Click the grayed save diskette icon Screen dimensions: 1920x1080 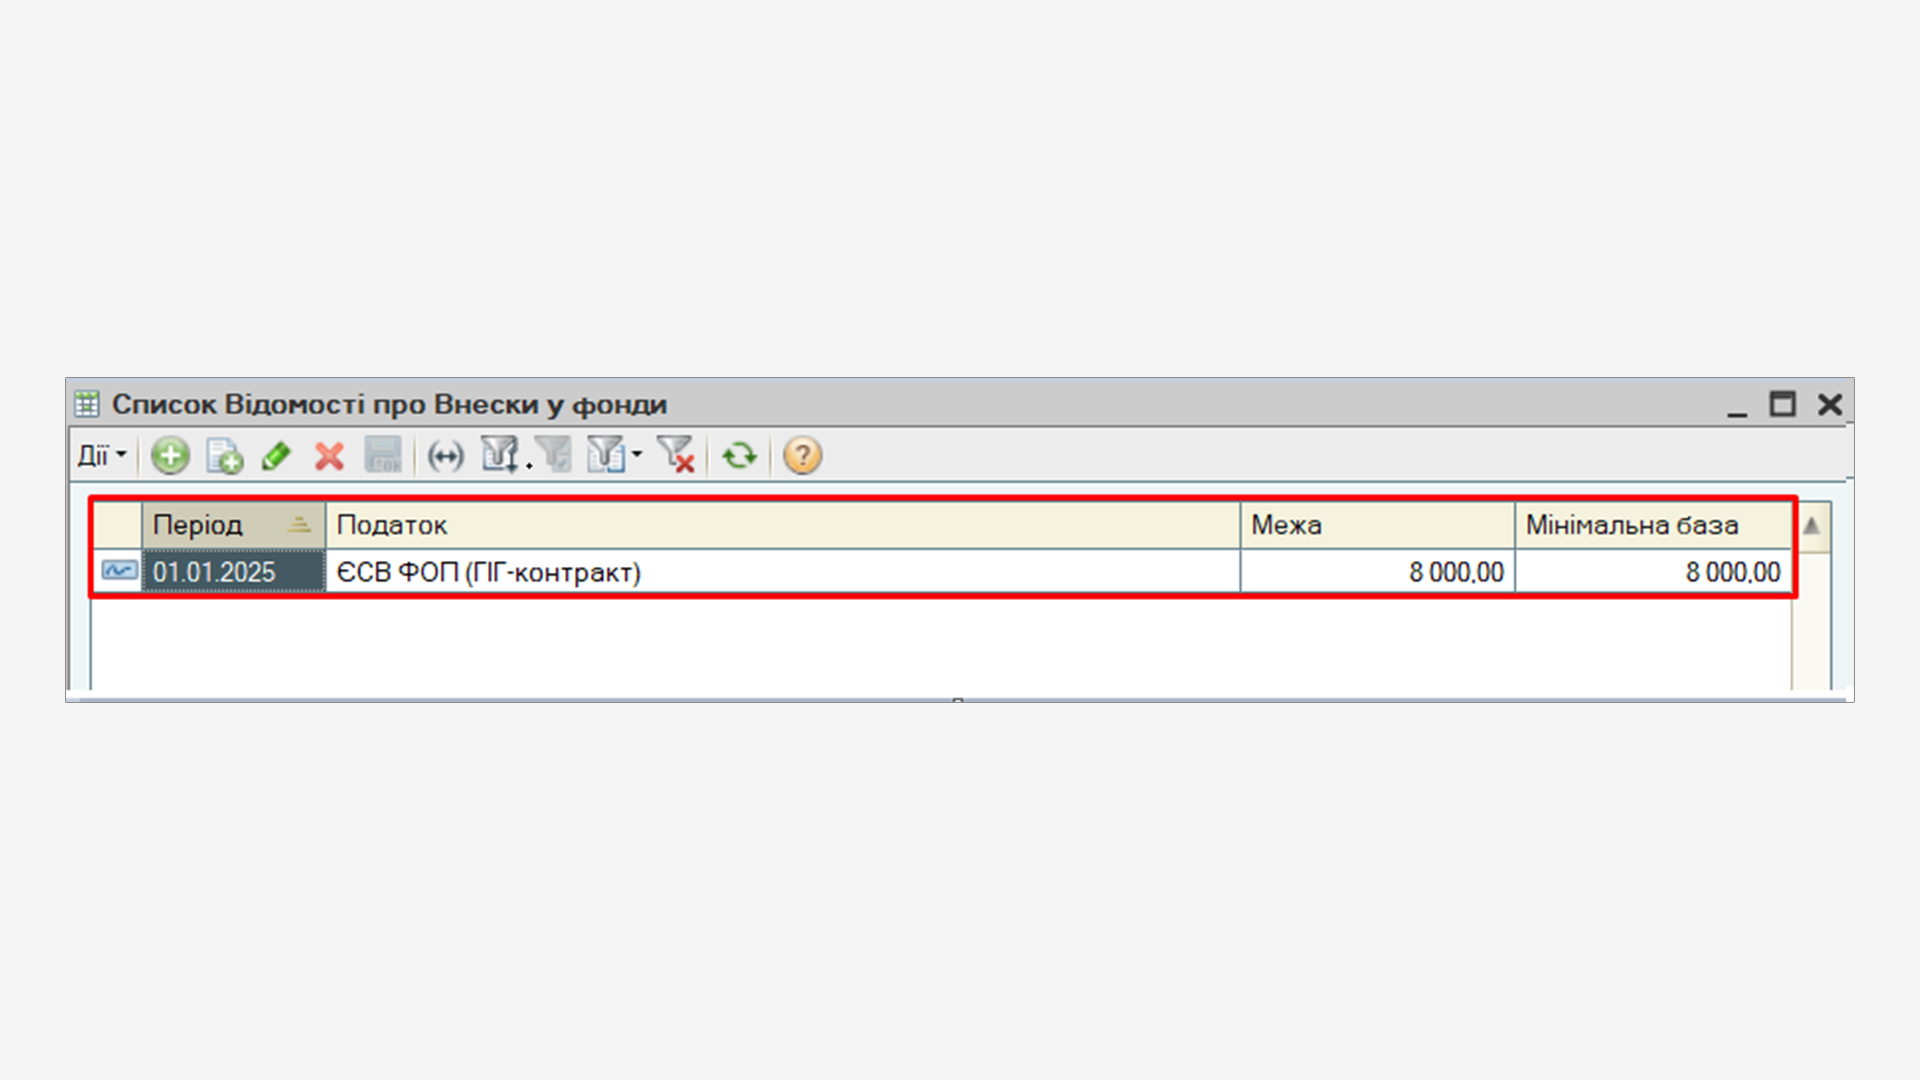point(383,456)
